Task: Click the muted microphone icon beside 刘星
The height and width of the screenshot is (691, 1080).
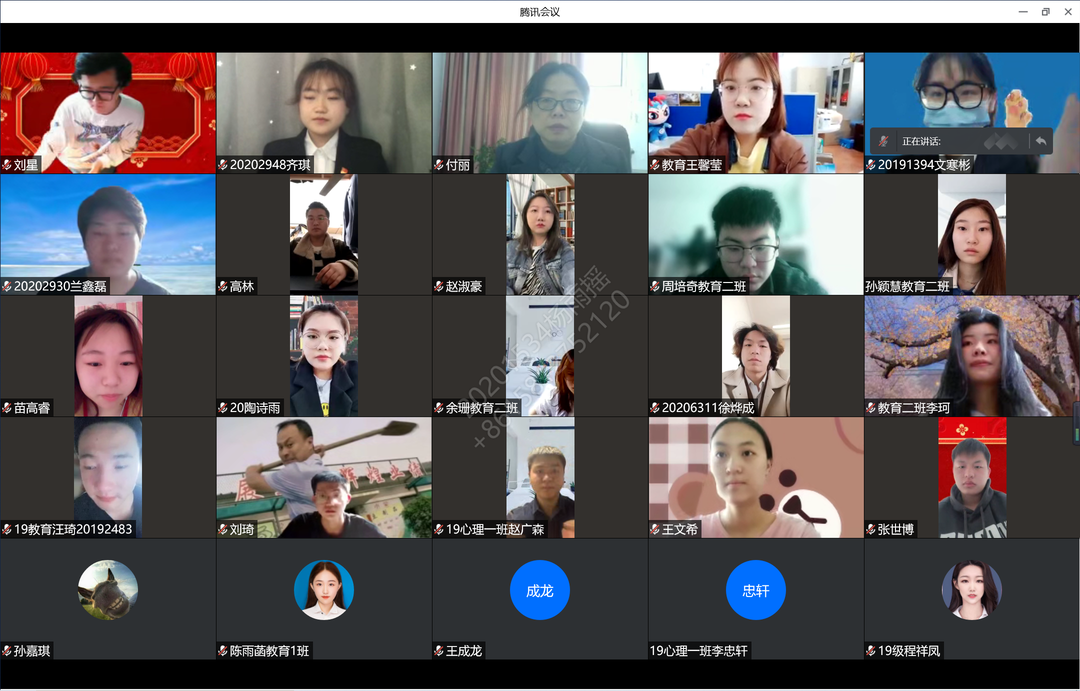Action: tap(7, 165)
